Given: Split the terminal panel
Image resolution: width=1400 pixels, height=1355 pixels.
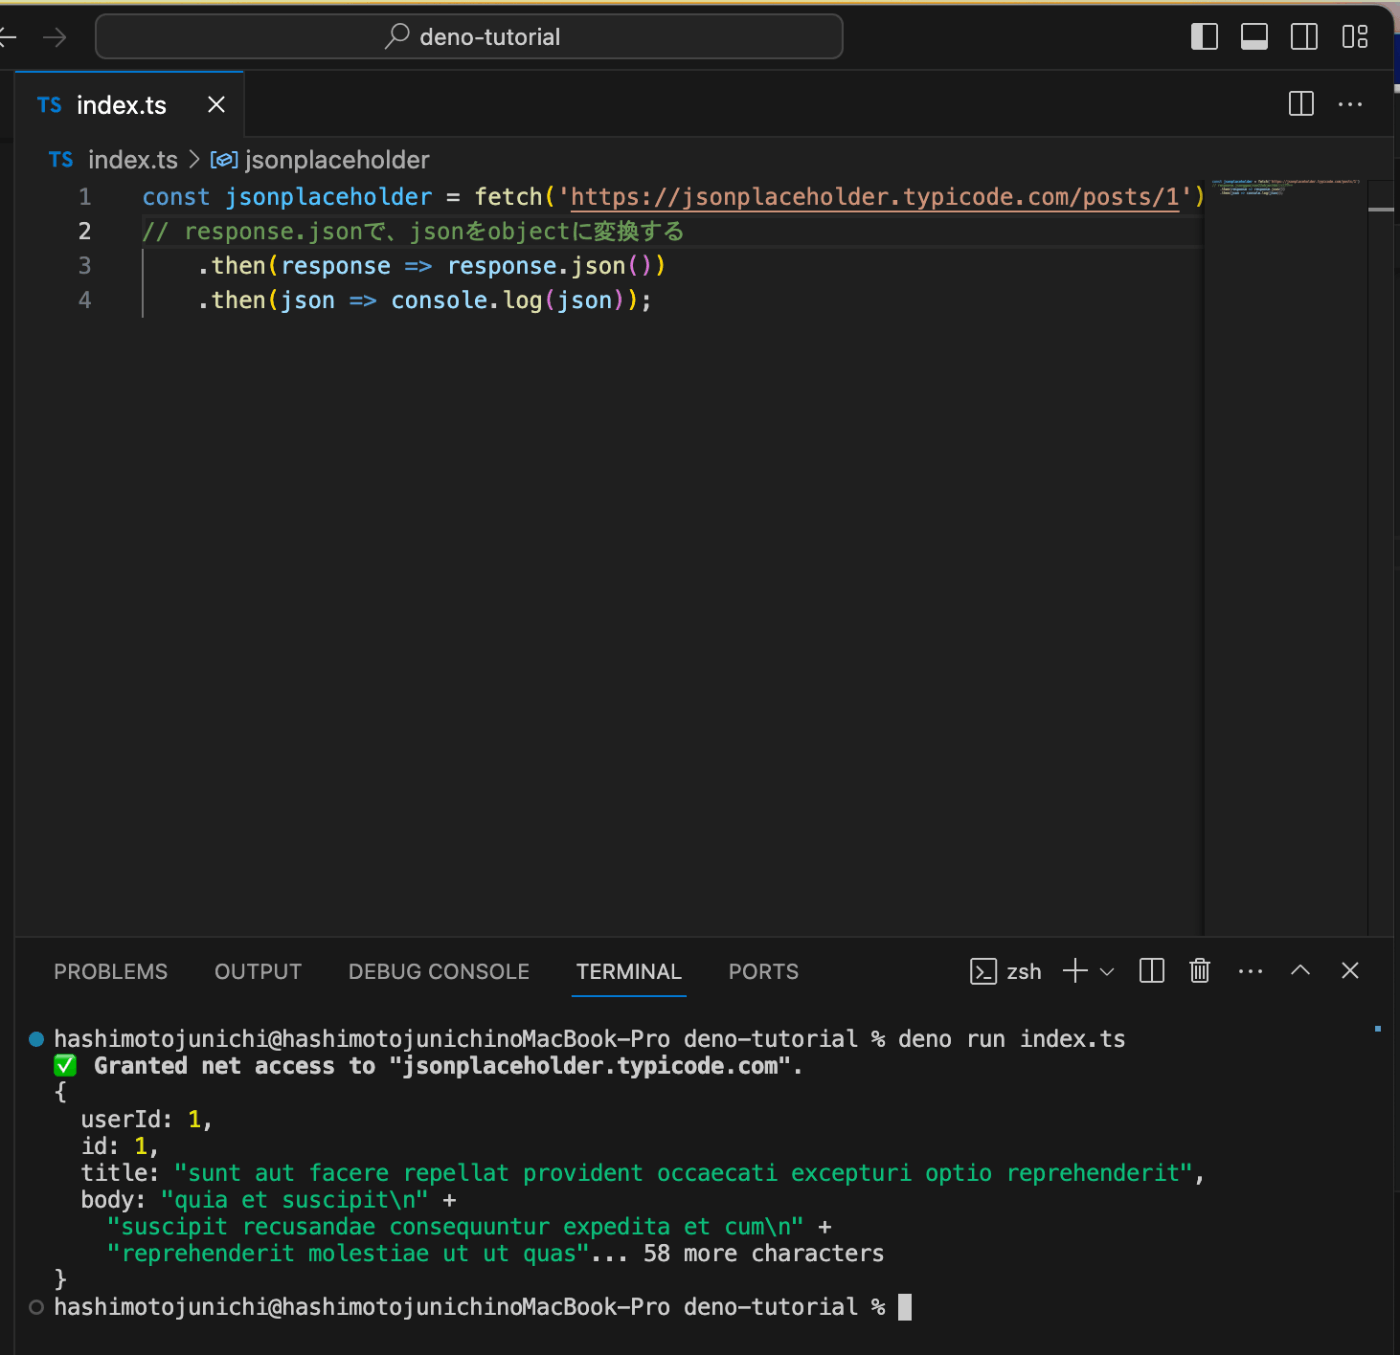Looking at the screenshot, I should (x=1151, y=971).
